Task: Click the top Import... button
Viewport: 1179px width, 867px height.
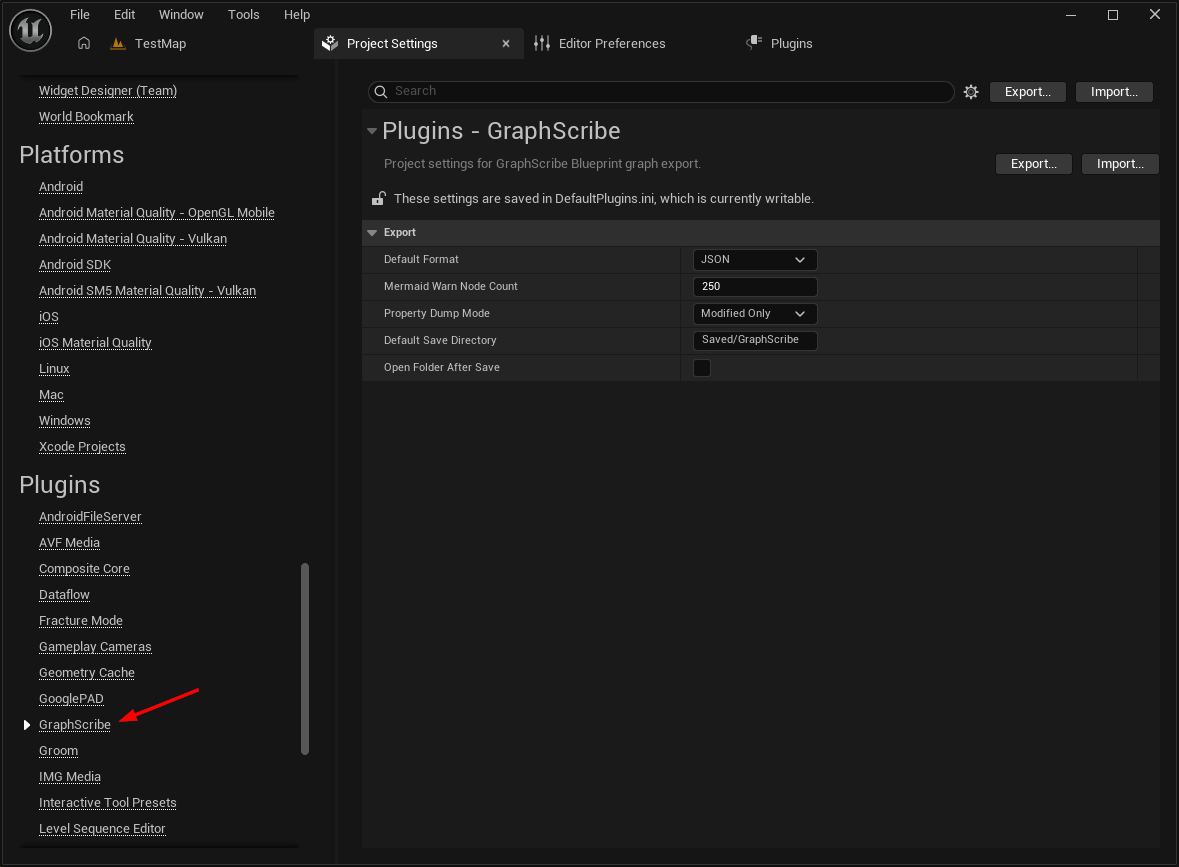Action: pos(1114,92)
